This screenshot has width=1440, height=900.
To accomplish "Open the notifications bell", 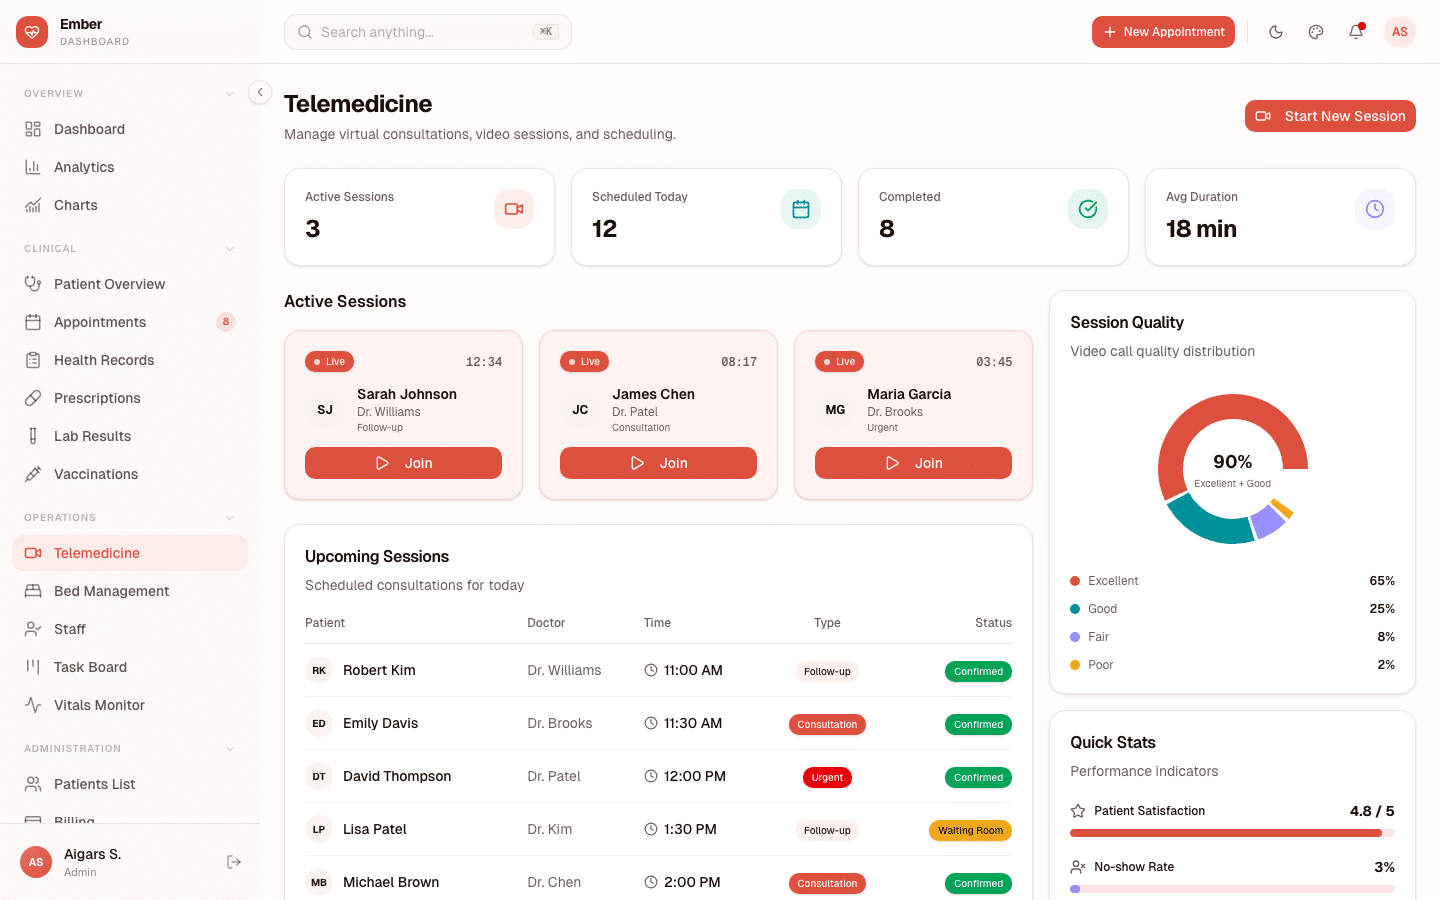I will (1355, 32).
